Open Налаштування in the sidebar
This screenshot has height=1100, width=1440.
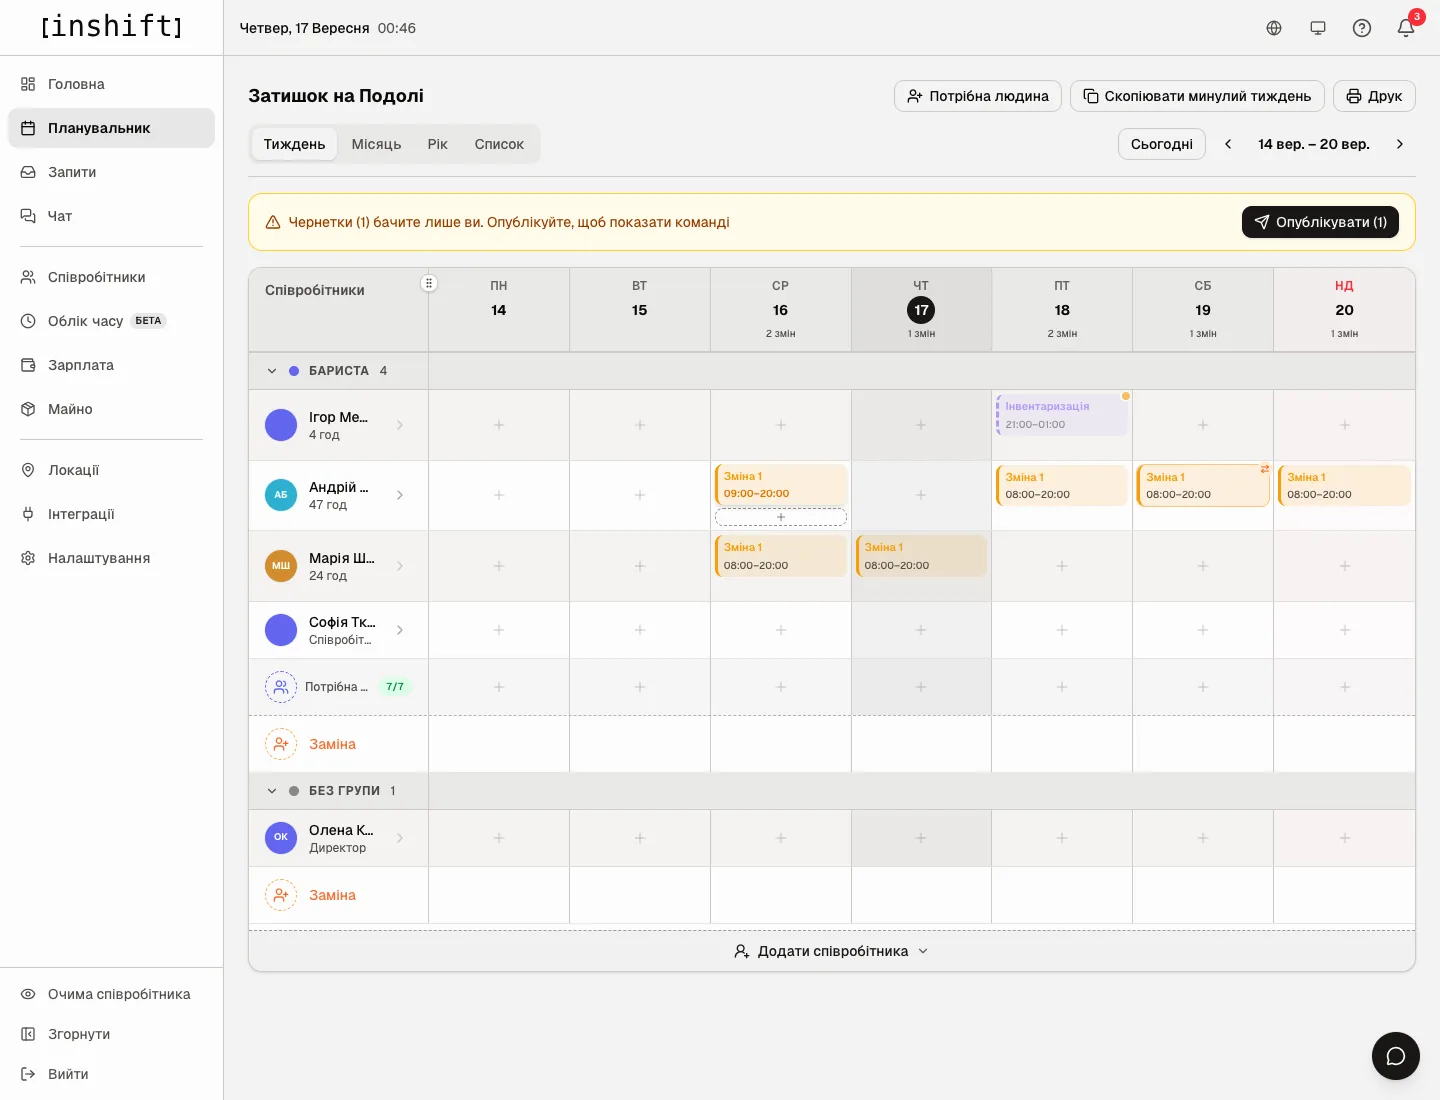click(111, 558)
